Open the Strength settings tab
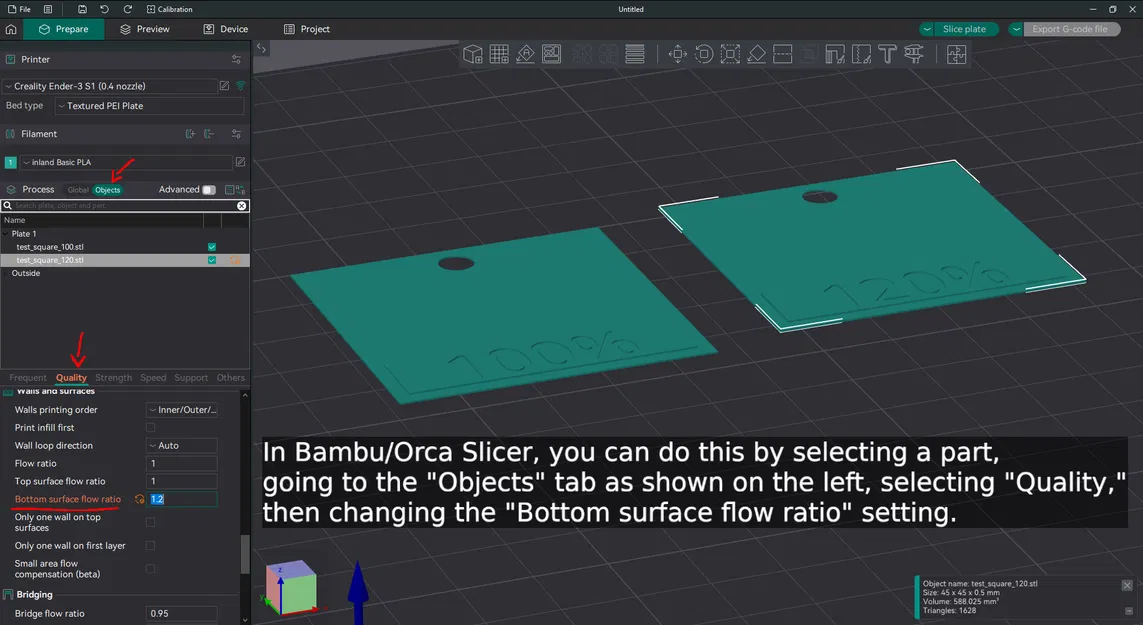This screenshot has height=625, width=1143. pos(114,378)
